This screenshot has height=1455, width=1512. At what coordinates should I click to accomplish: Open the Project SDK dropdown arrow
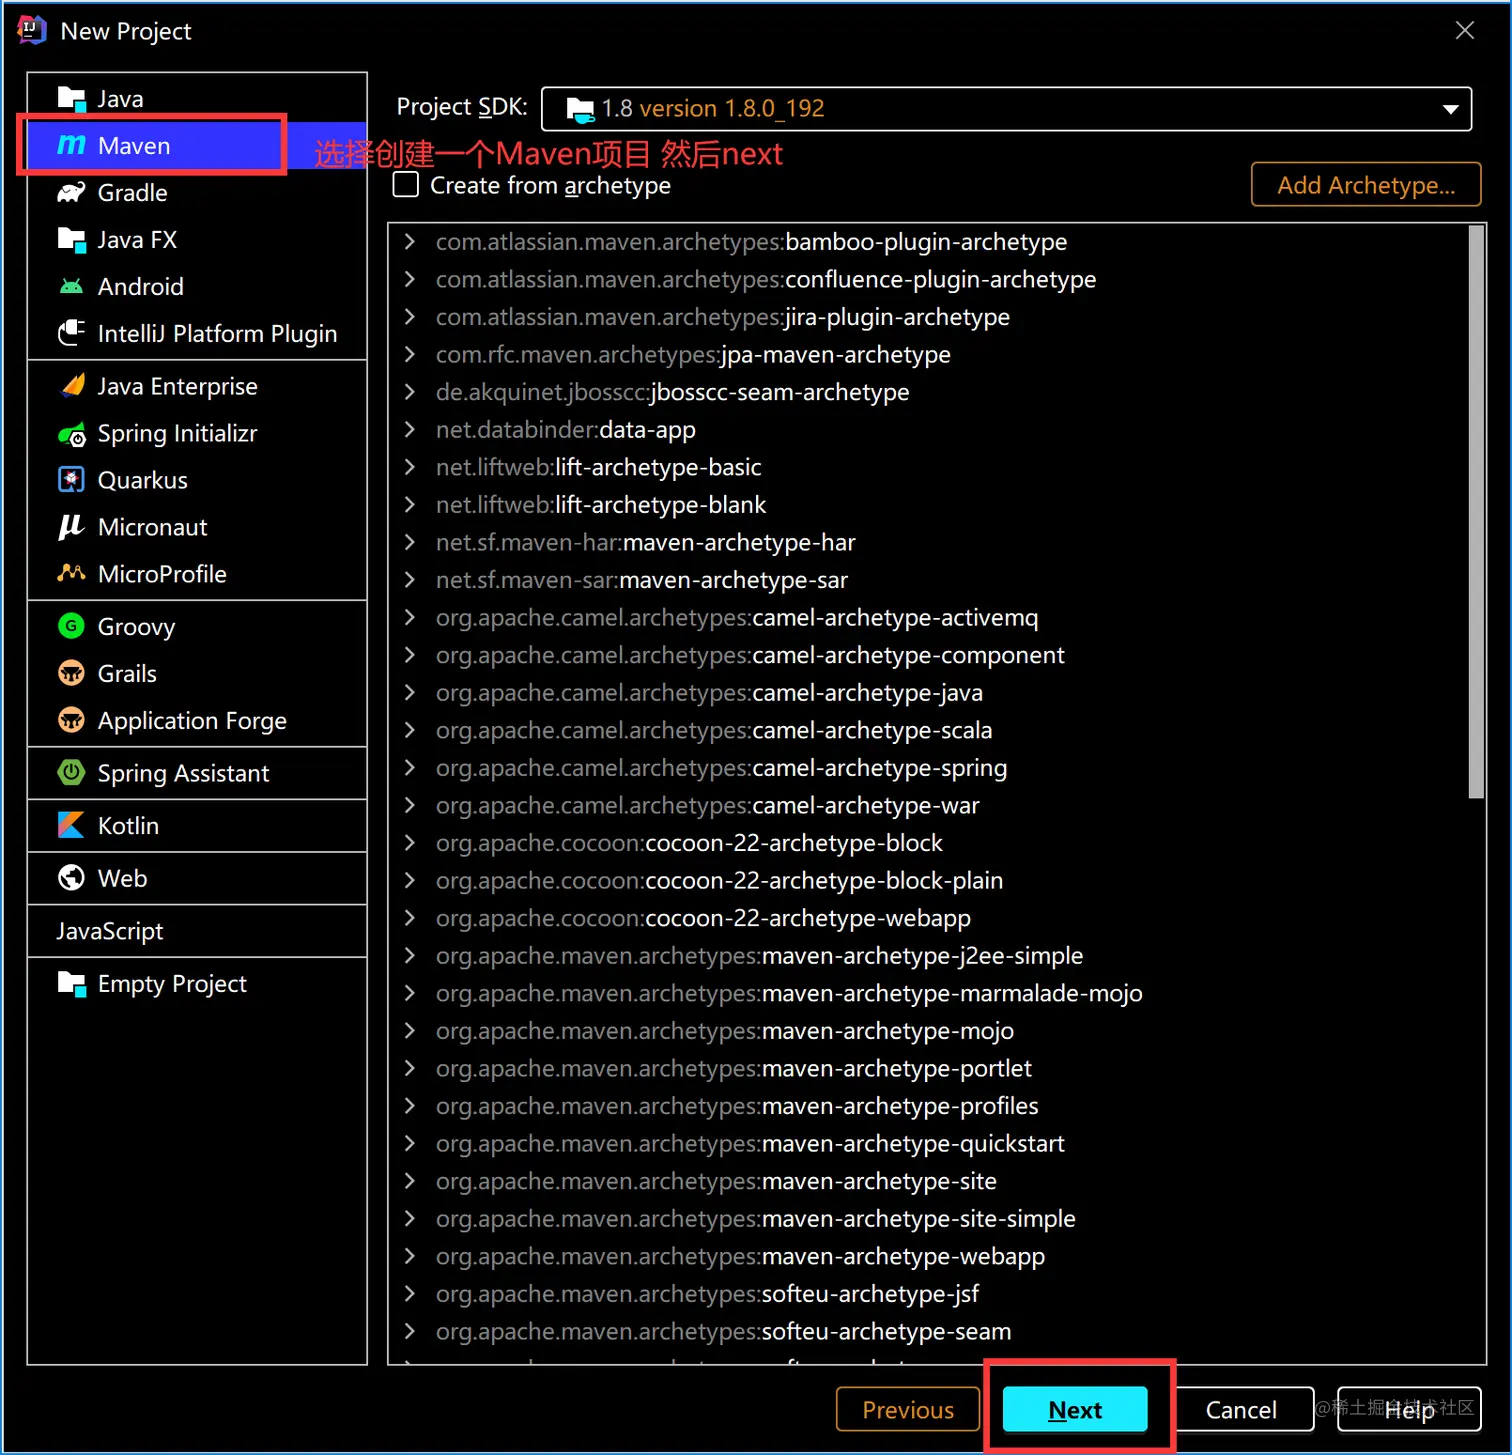click(1450, 109)
